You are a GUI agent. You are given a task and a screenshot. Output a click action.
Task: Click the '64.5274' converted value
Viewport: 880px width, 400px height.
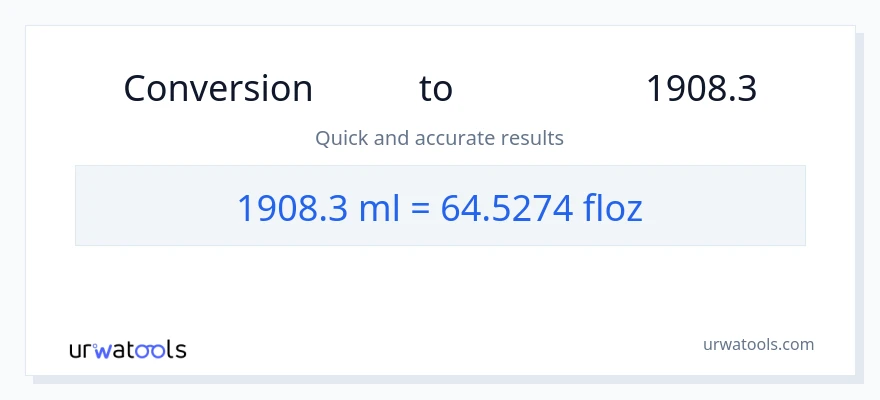(509, 208)
